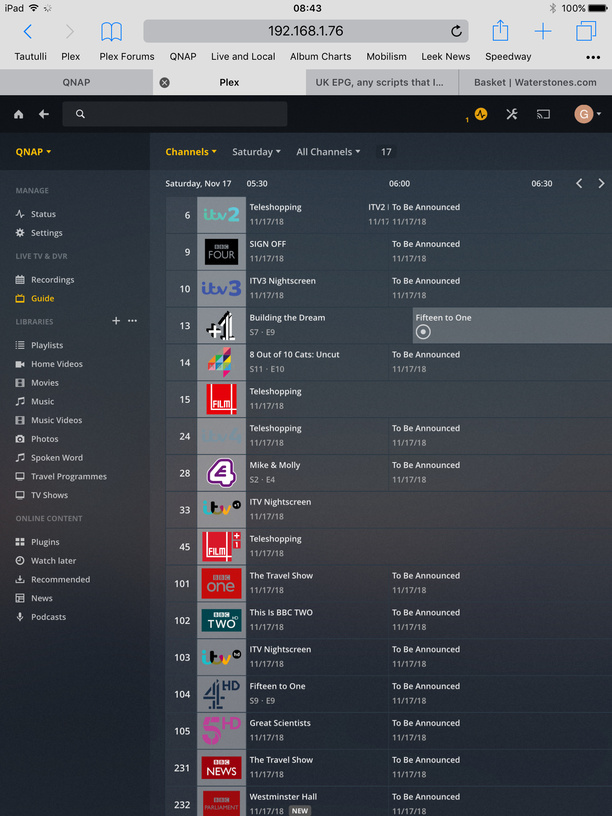Click the E4 channel logo
The height and width of the screenshot is (816, 612).
point(221,473)
